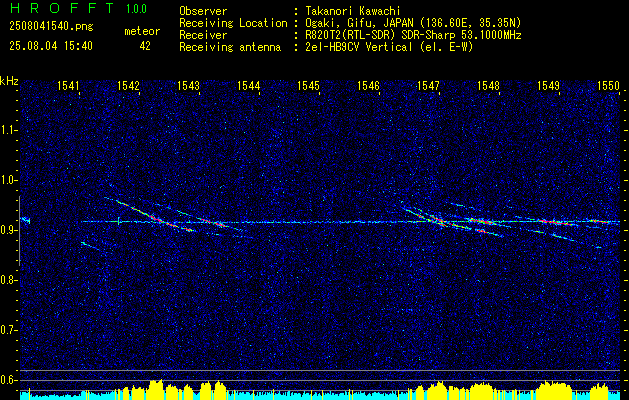Viewport: 629px width, 400px height.
Task: Click time axis marker 1545
Action: [x=308, y=85]
